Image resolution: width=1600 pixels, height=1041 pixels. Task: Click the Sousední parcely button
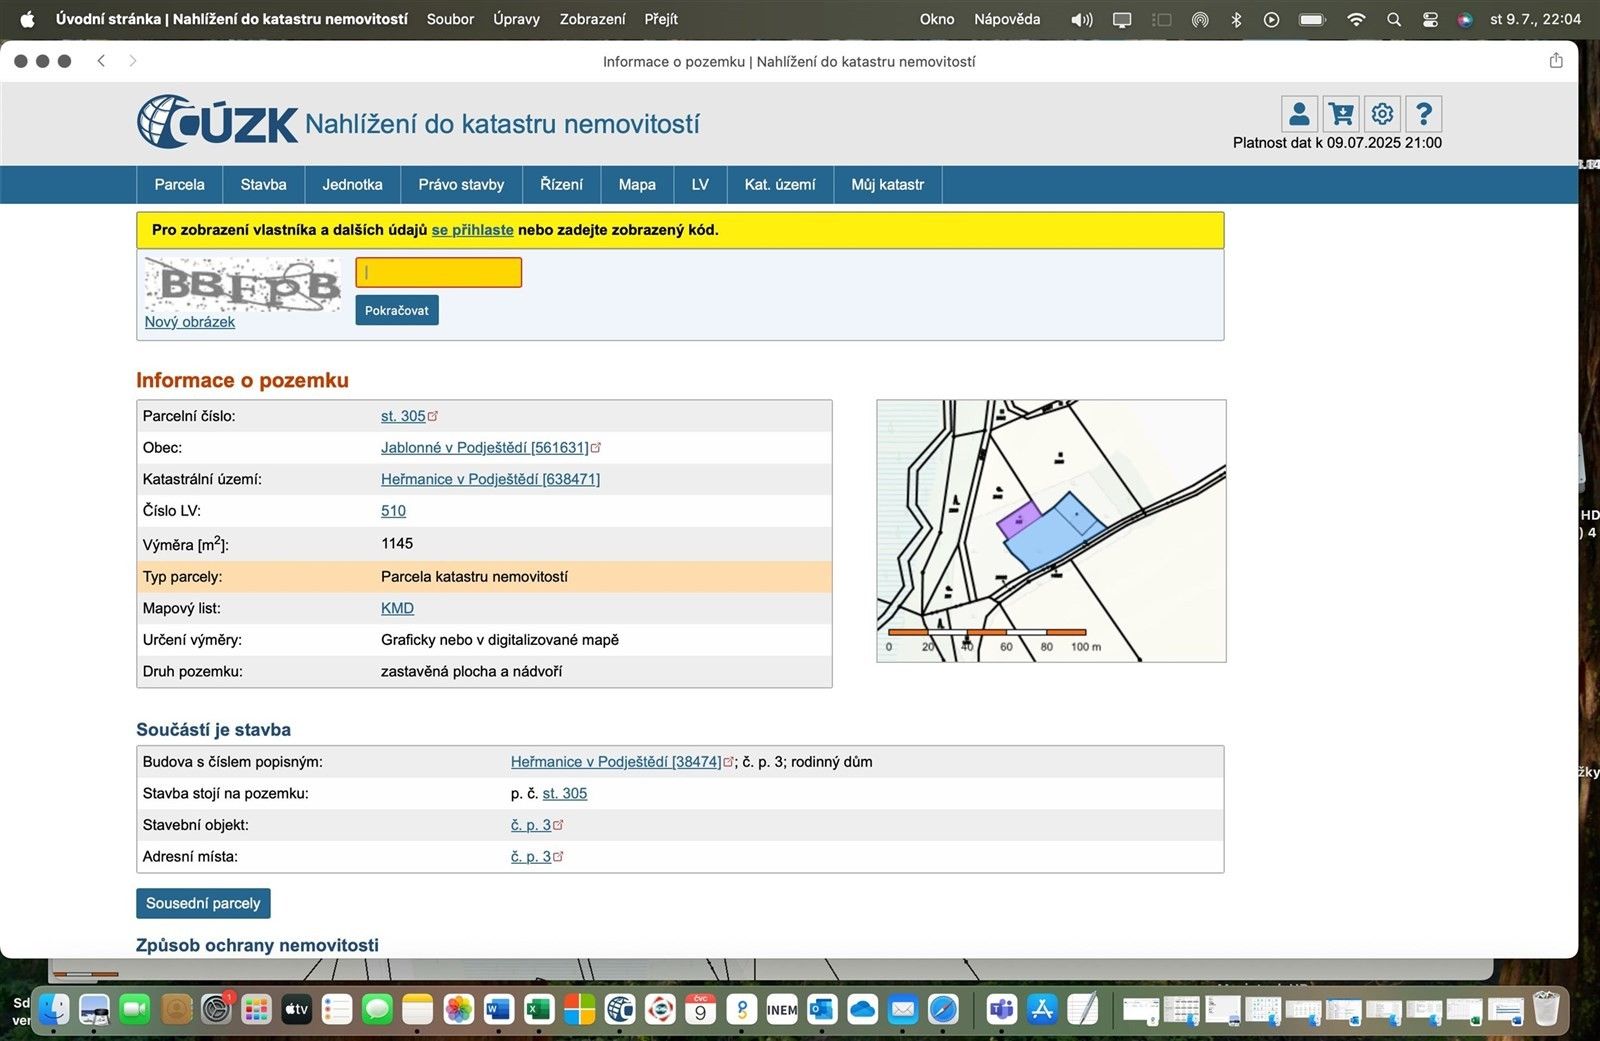click(x=203, y=903)
